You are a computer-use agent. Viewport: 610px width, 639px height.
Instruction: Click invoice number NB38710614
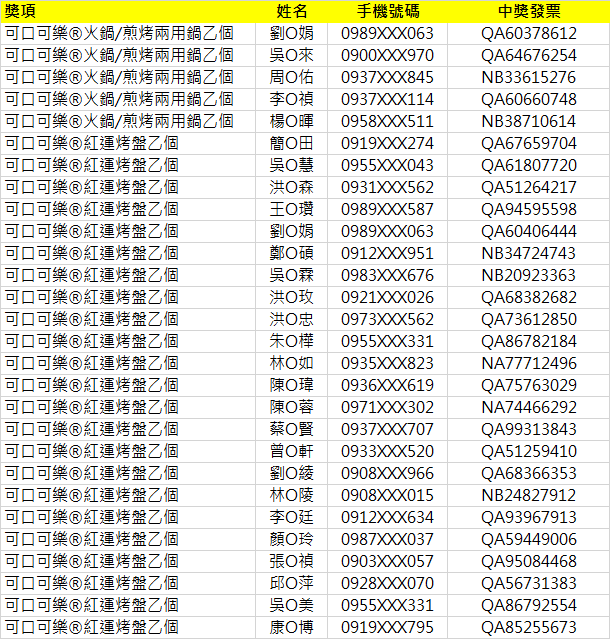click(529, 121)
